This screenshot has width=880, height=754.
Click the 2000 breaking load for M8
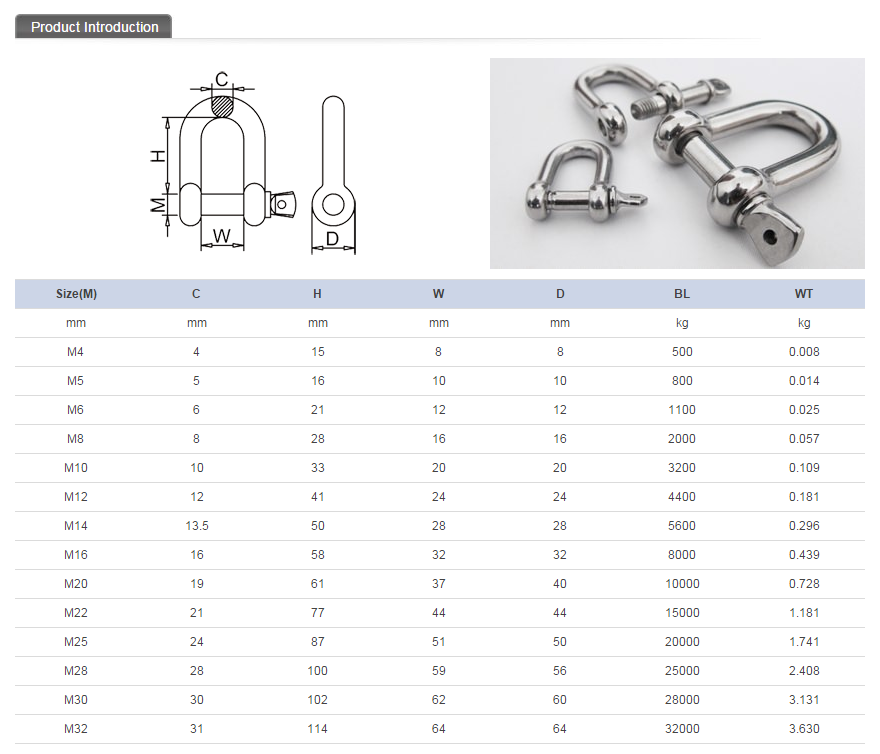pyautogui.click(x=682, y=438)
